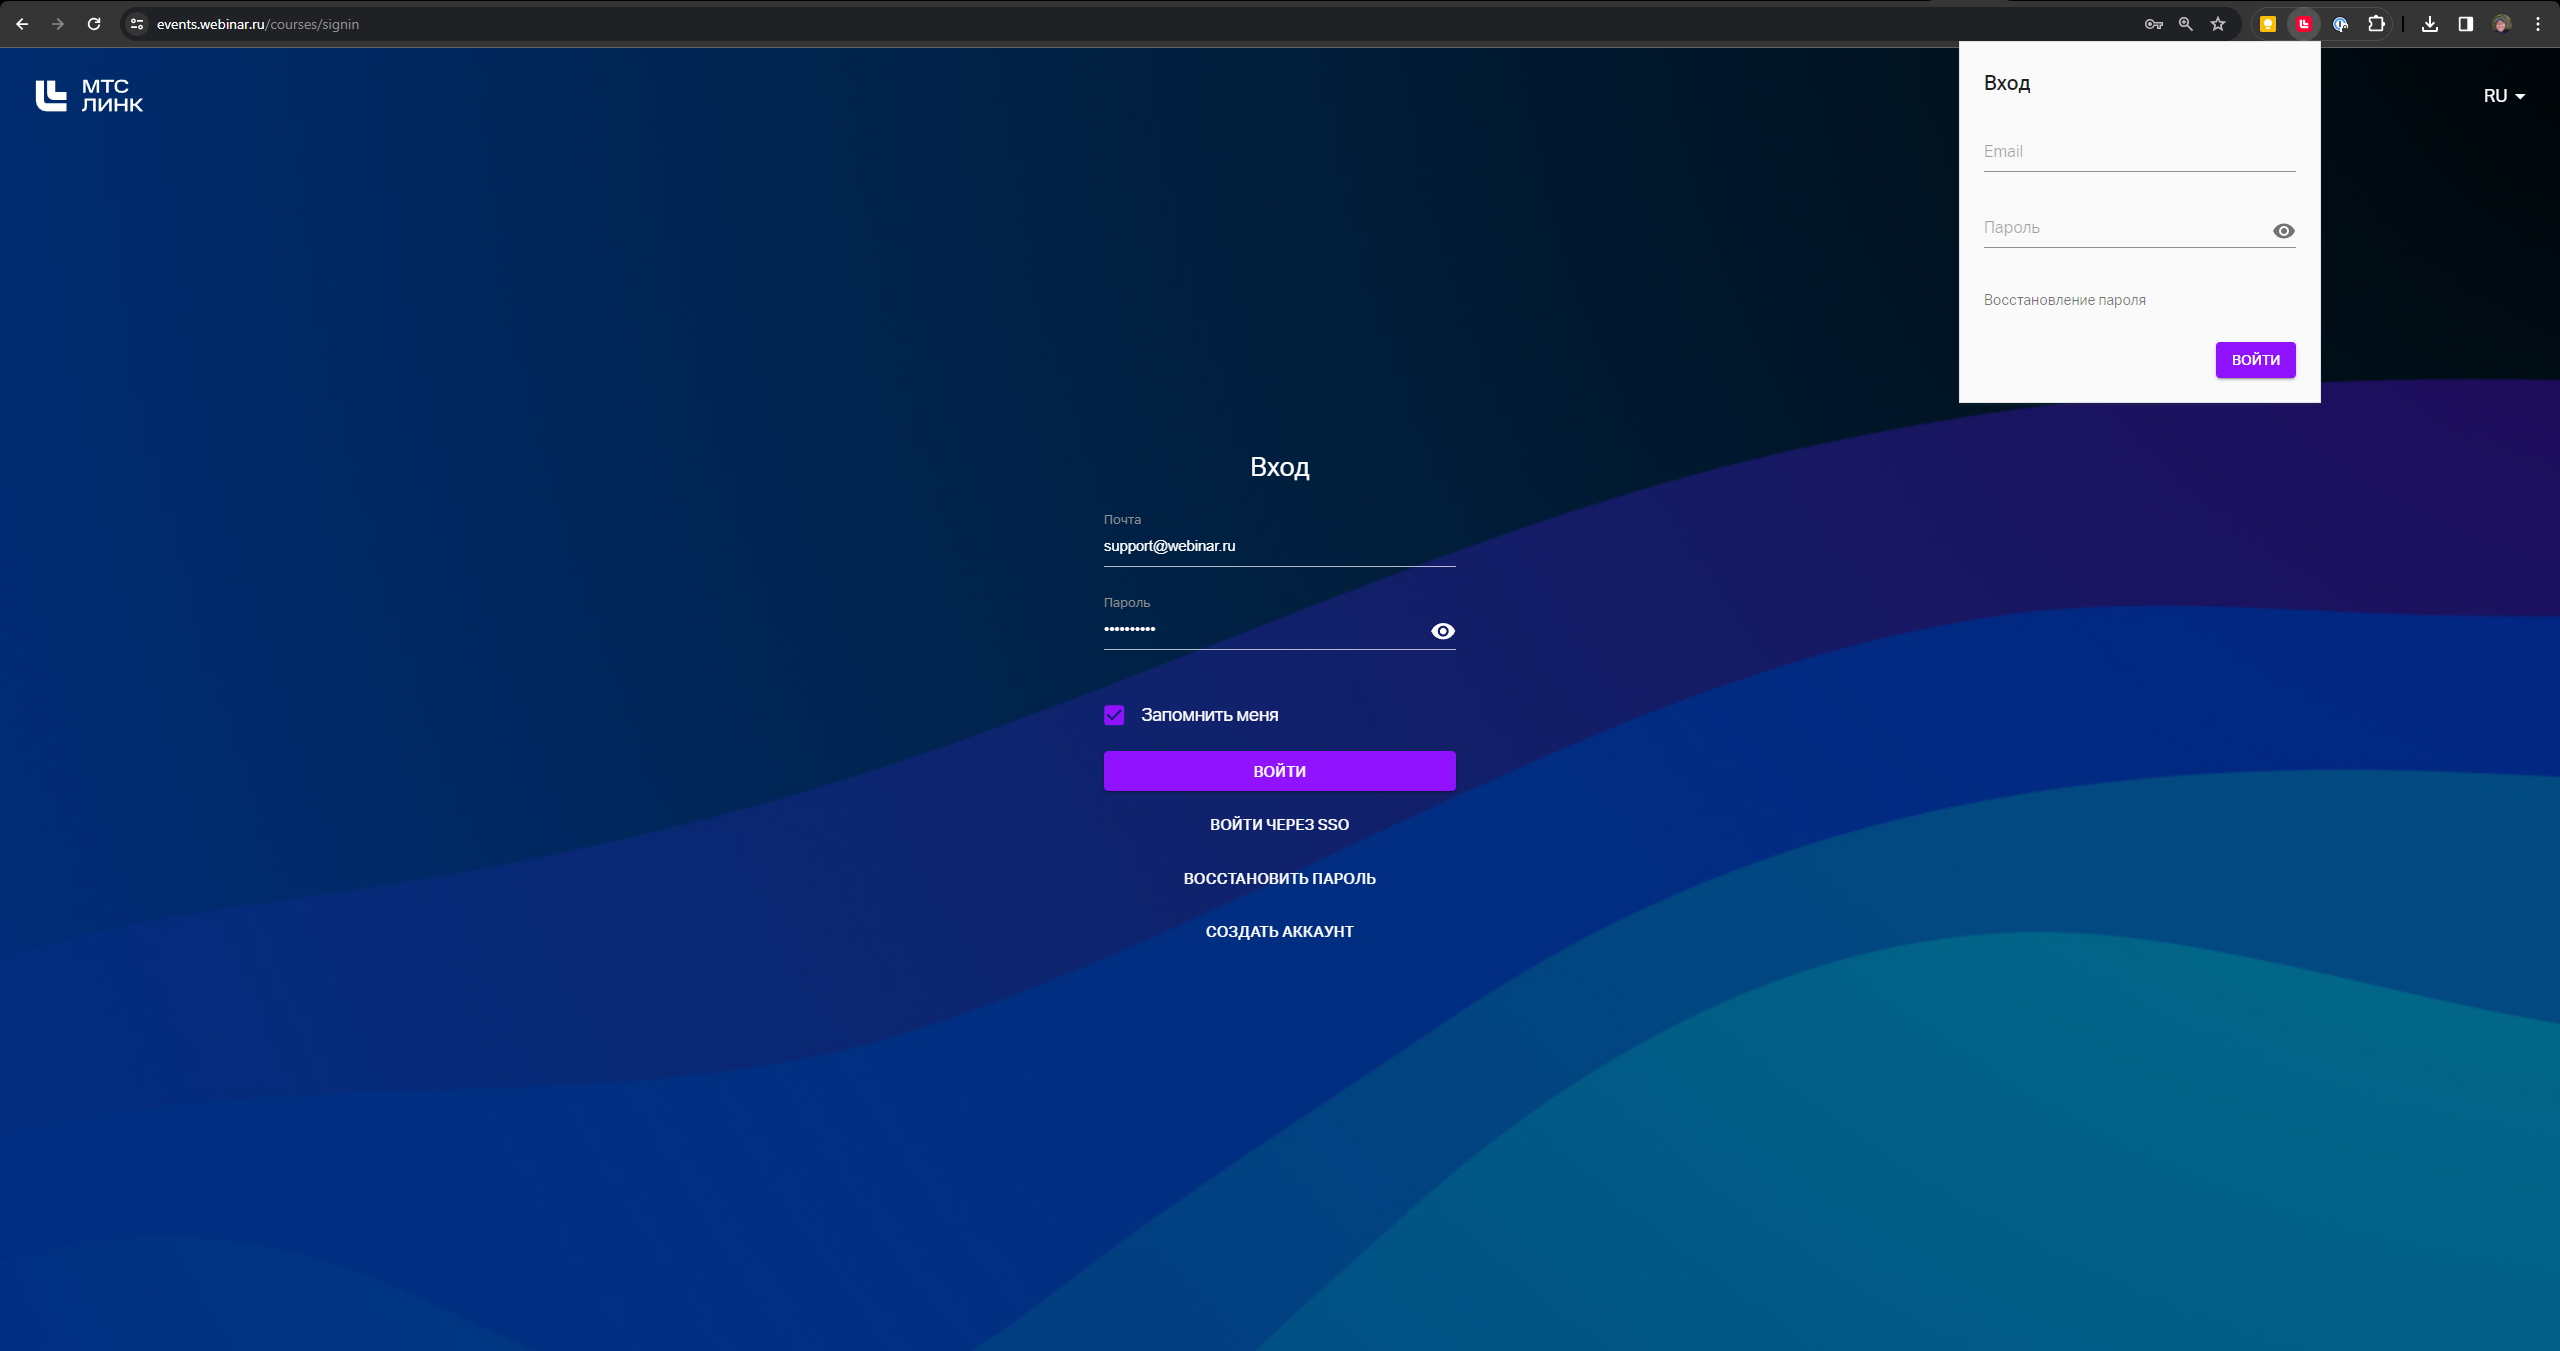Click the Почта email field with support@webinar.ru
Screen dimensions: 2560x1351
(1279, 546)
